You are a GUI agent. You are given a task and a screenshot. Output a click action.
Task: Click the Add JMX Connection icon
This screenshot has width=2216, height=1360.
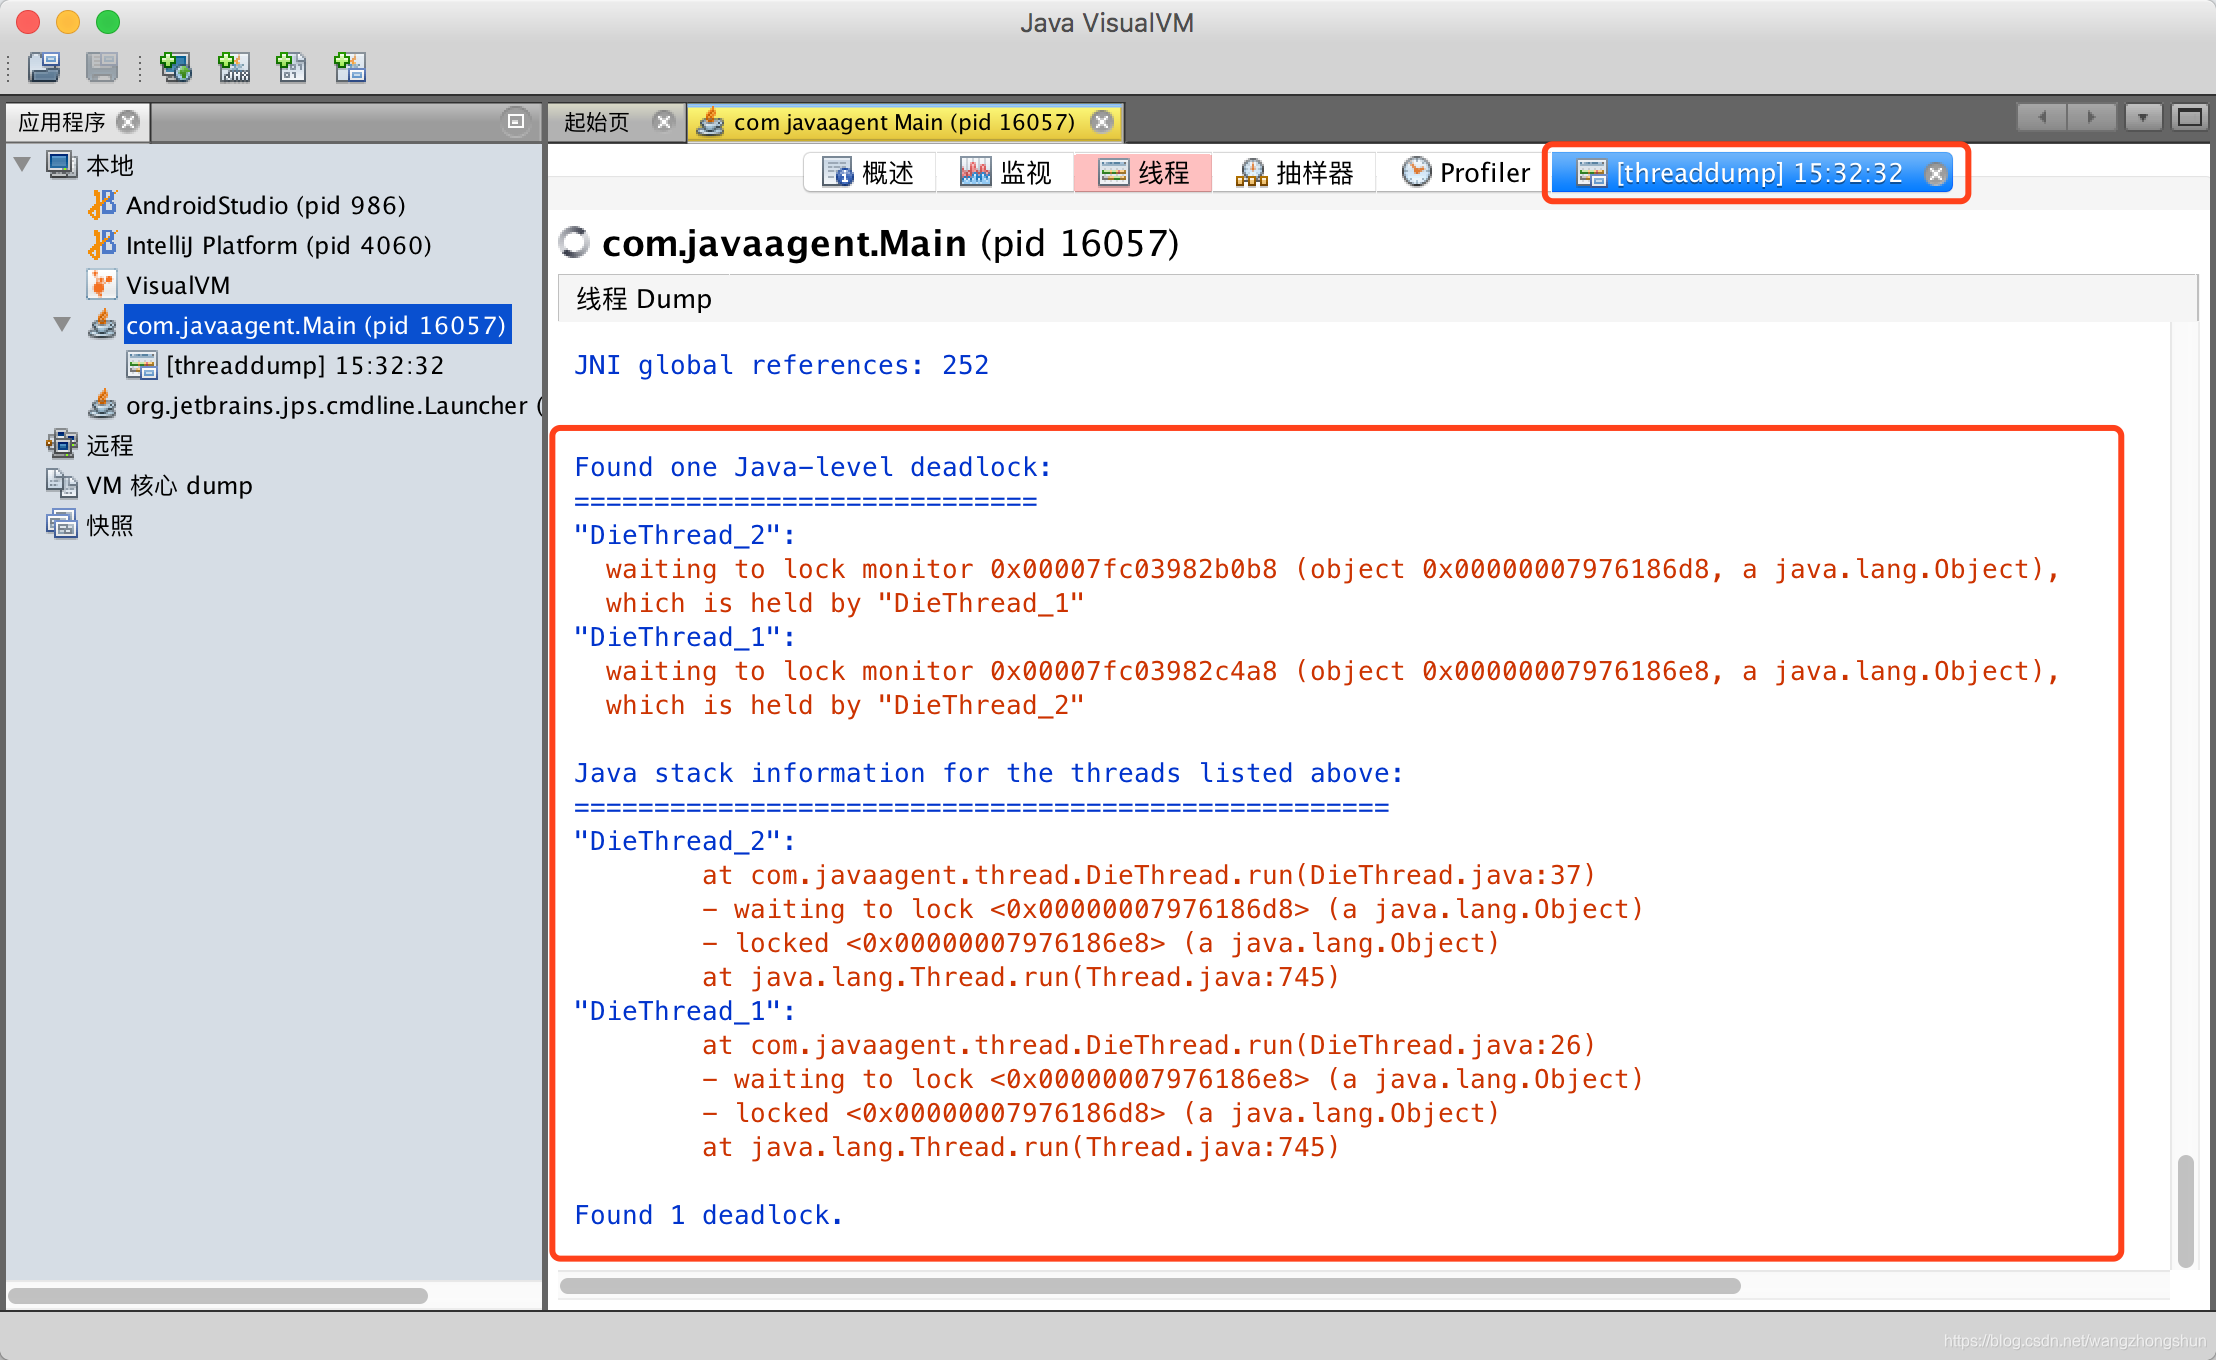[234, 67]
